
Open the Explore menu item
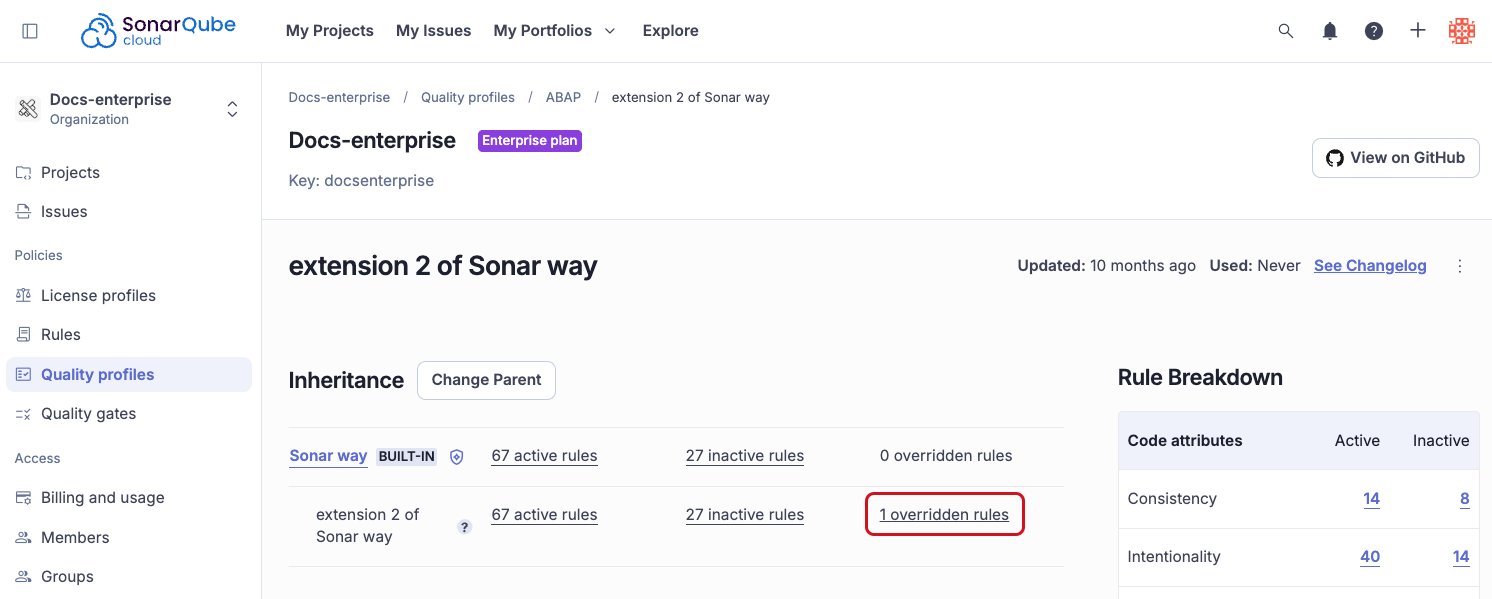670,31
